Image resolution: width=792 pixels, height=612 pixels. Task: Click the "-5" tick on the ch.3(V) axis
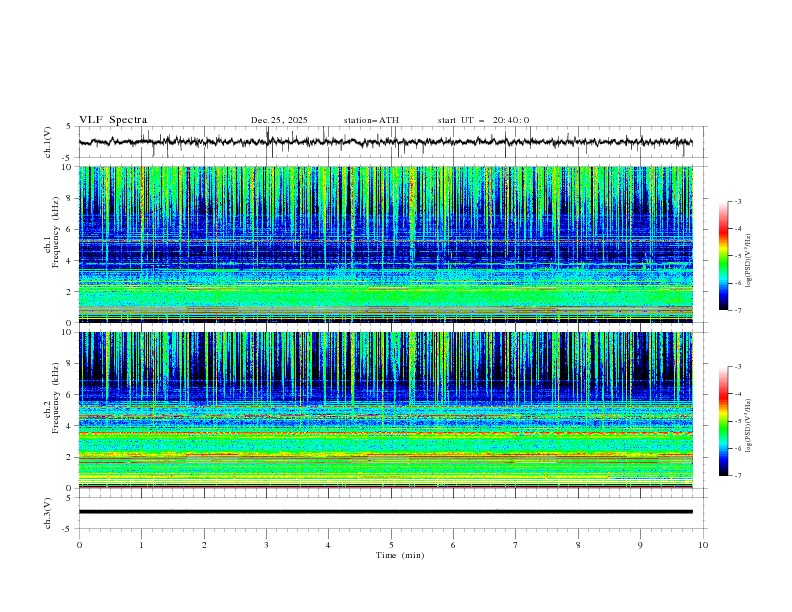tap(68, 529)
